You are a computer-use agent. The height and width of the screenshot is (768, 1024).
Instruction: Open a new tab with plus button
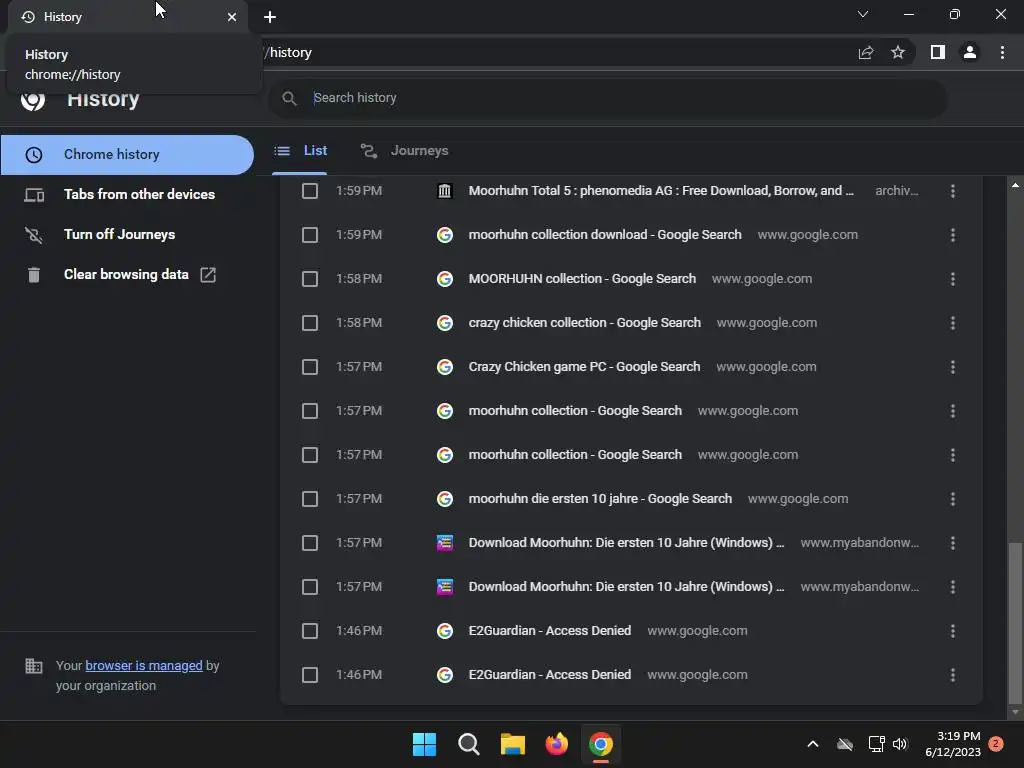[270, 17]
